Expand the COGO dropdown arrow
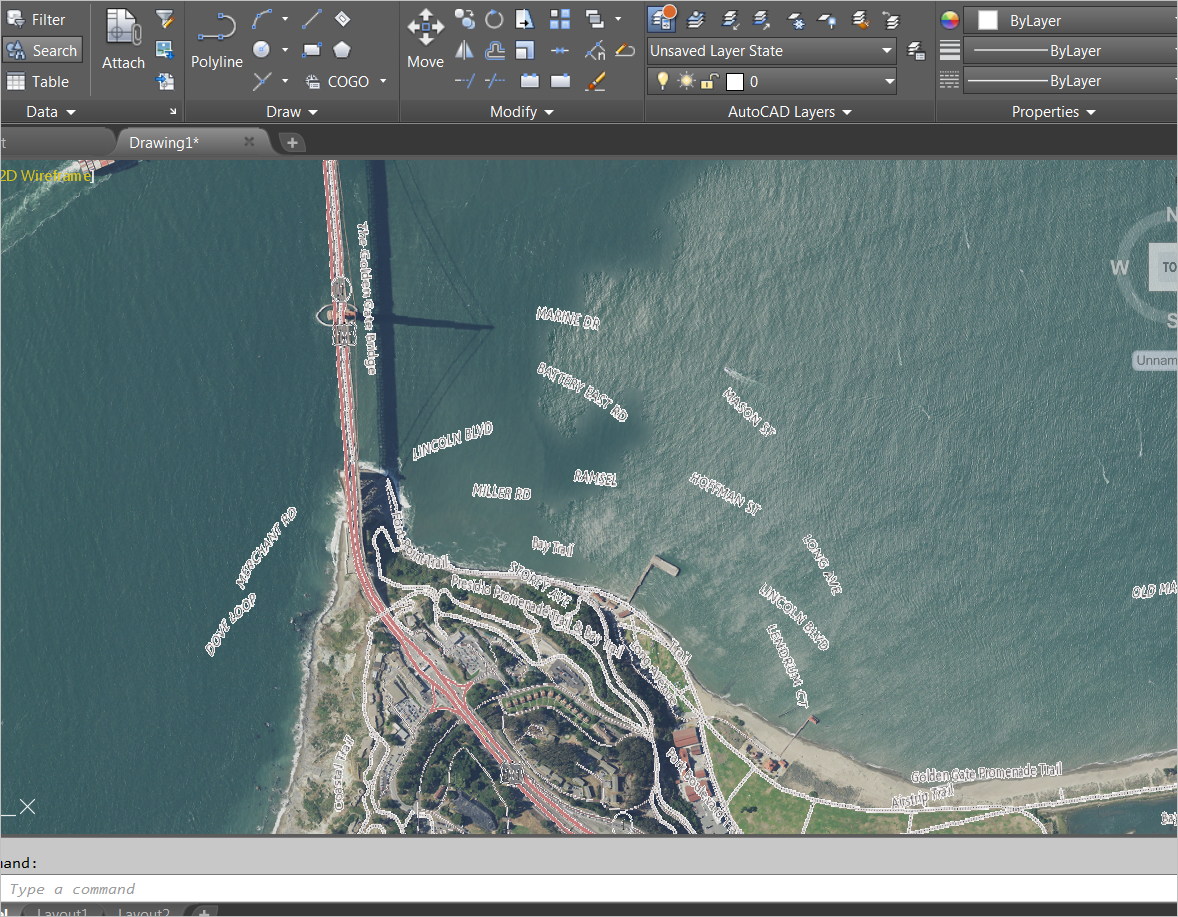The width and height of the screenshot is (1178, 917). [x=383, y=81]
